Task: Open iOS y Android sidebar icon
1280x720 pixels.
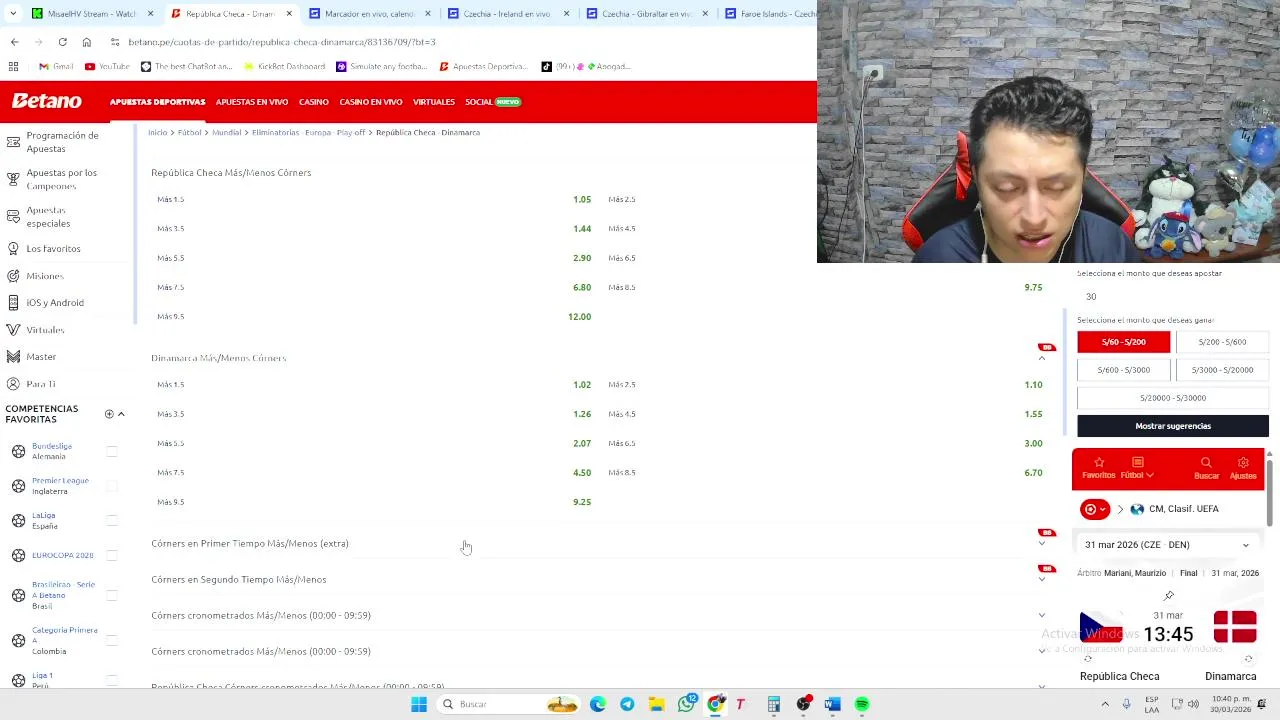Action: pyautogui.click(x=13, y=302)
